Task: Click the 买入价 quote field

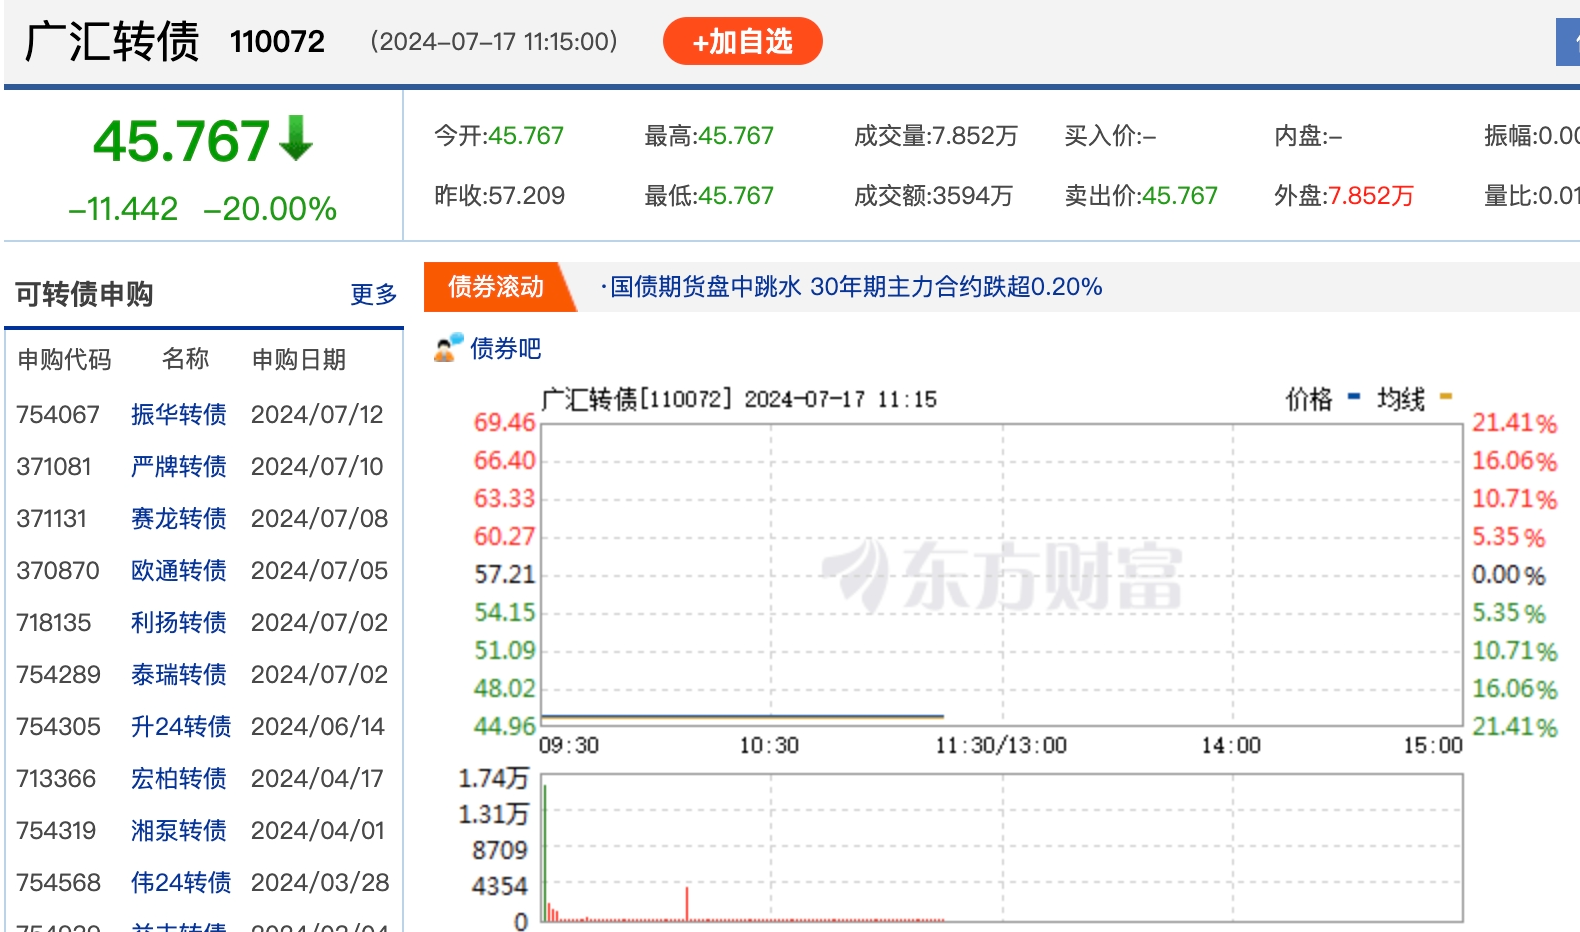Action: tap(1110, 136)
